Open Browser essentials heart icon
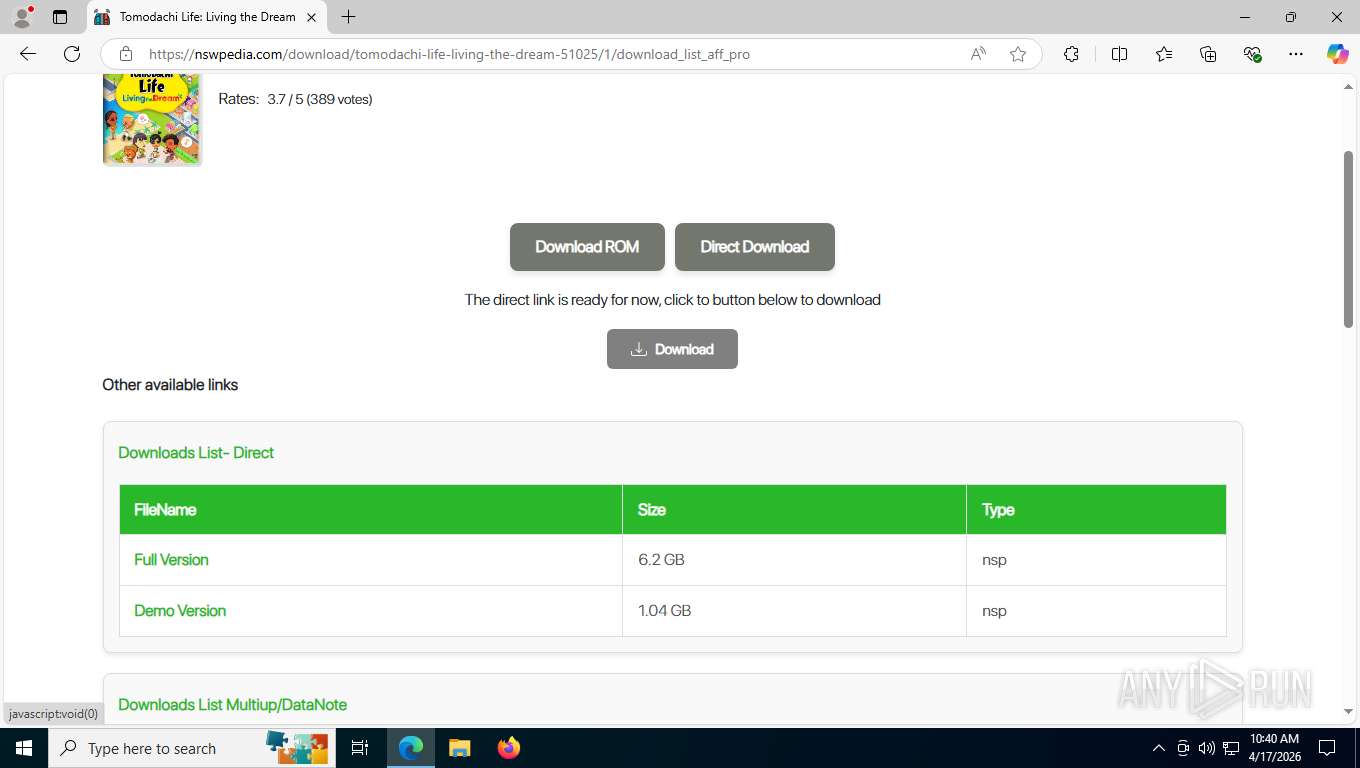Image resolution: width=1360 pixels, height=768 pixels. 1252,54
